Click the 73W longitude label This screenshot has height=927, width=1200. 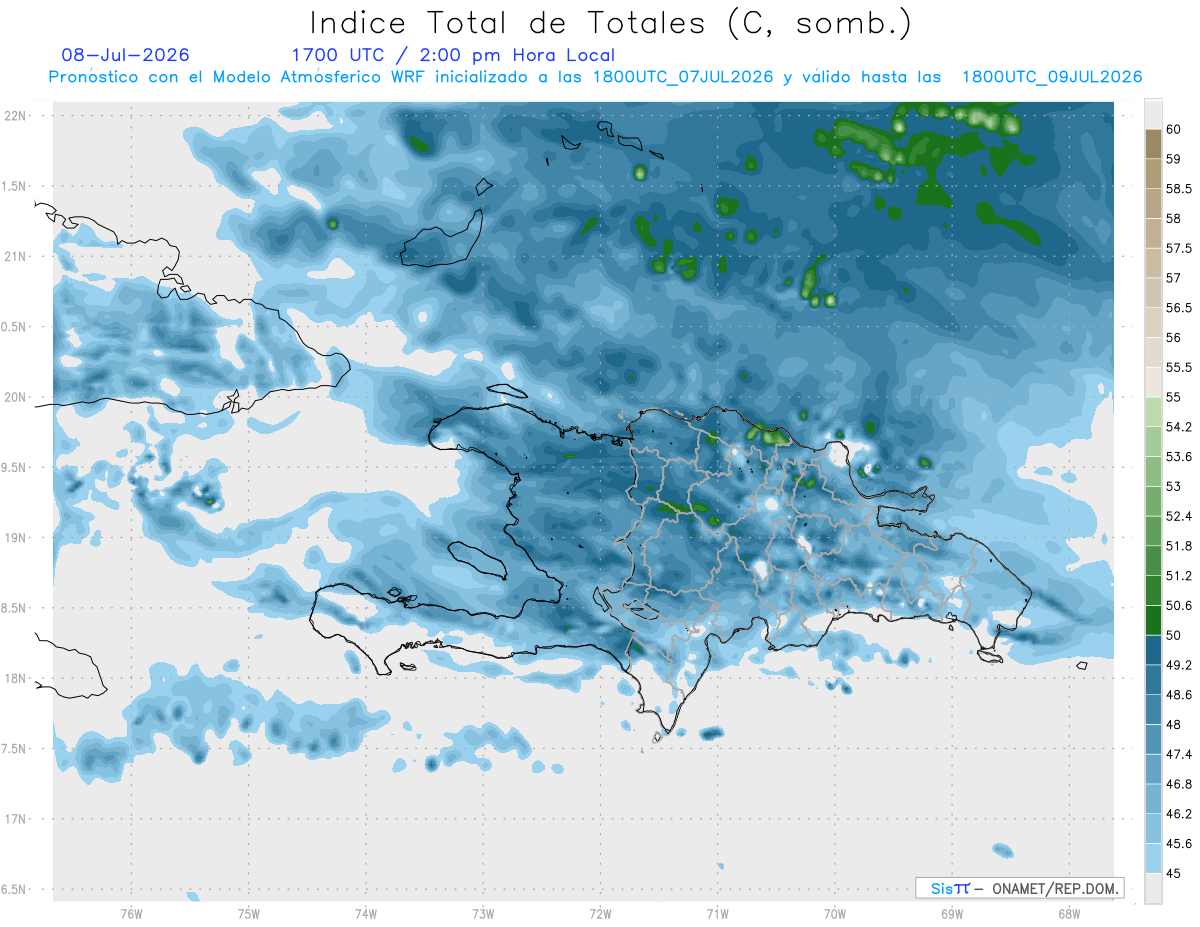pyautogui.click(x=483, y=912)
